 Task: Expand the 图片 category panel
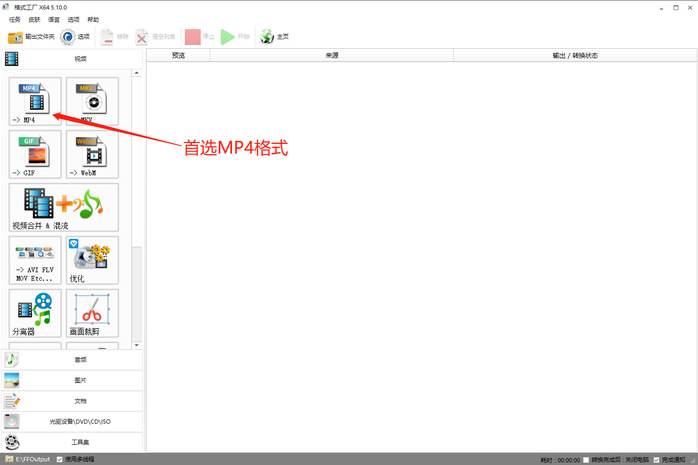coord(73,380)
